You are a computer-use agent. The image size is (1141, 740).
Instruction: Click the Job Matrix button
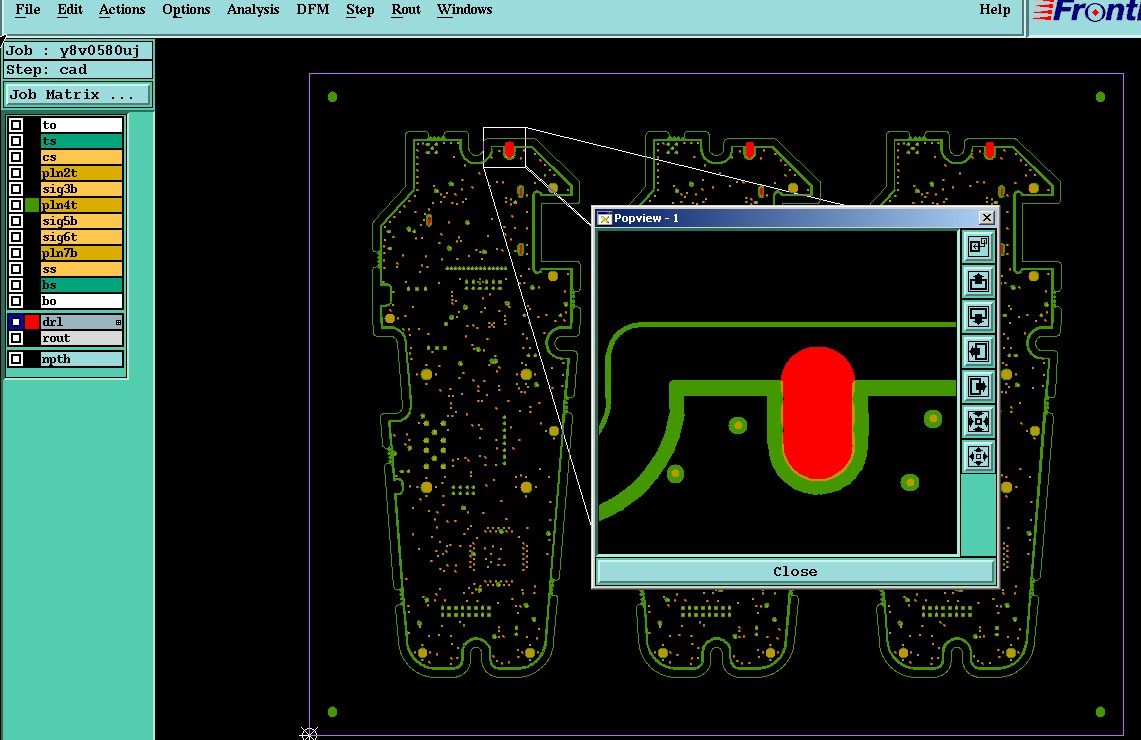[x=78, y=95]
